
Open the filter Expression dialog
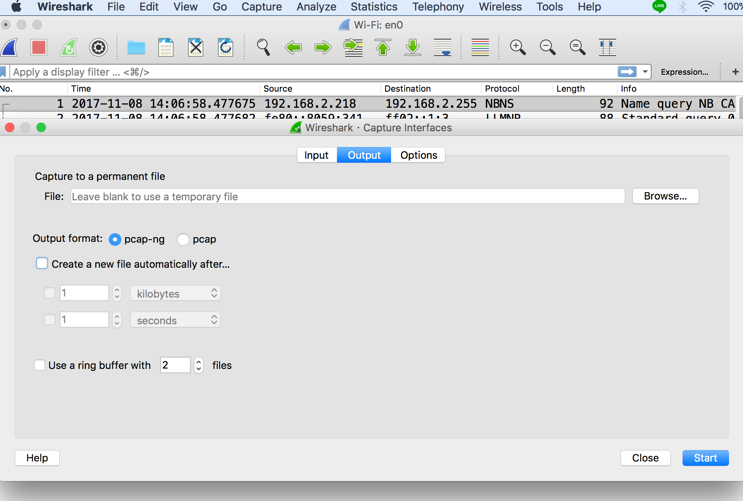tap(684, 72)
